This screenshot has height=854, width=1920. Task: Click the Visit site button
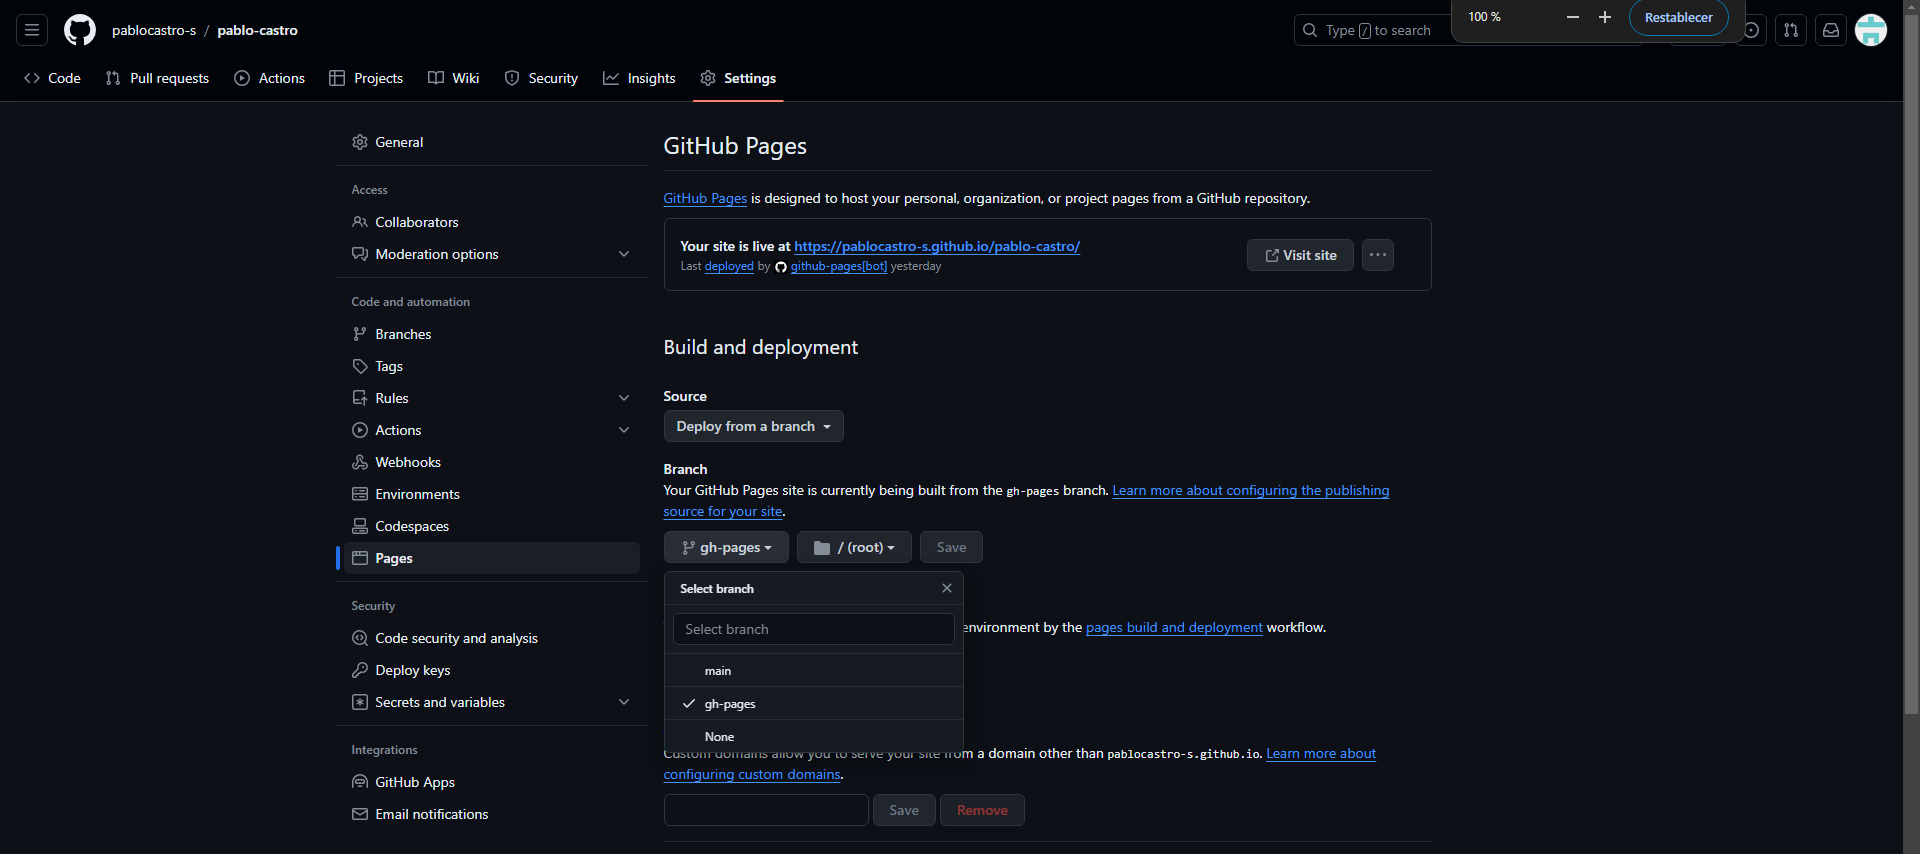click(x=1300, y=255)
